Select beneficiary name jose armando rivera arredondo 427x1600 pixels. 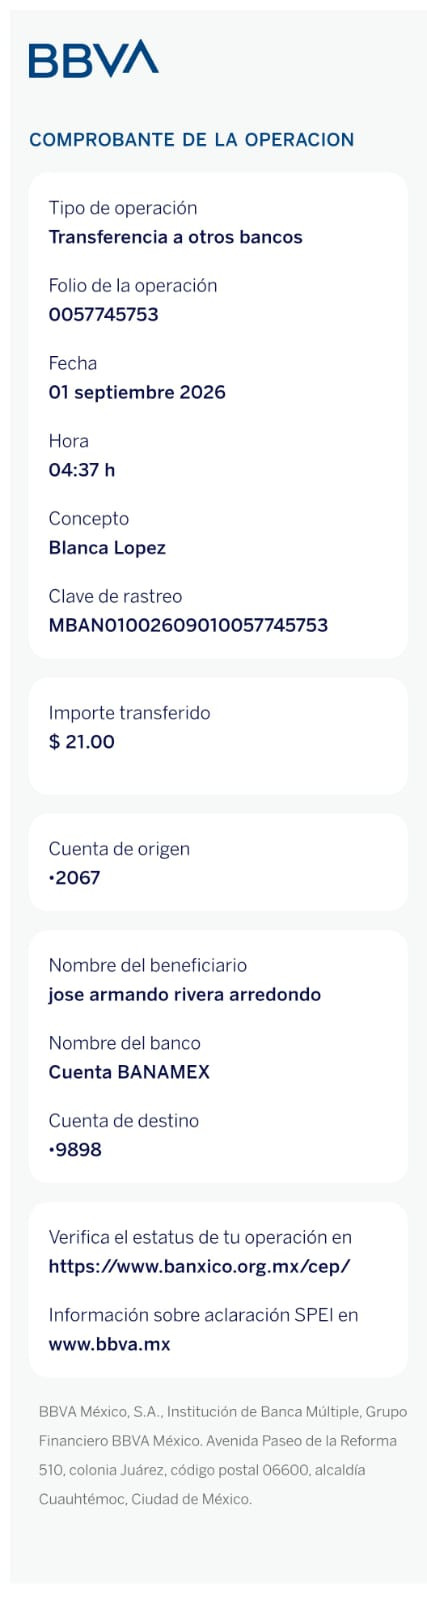pyautogui.click(x=185, y=995)
